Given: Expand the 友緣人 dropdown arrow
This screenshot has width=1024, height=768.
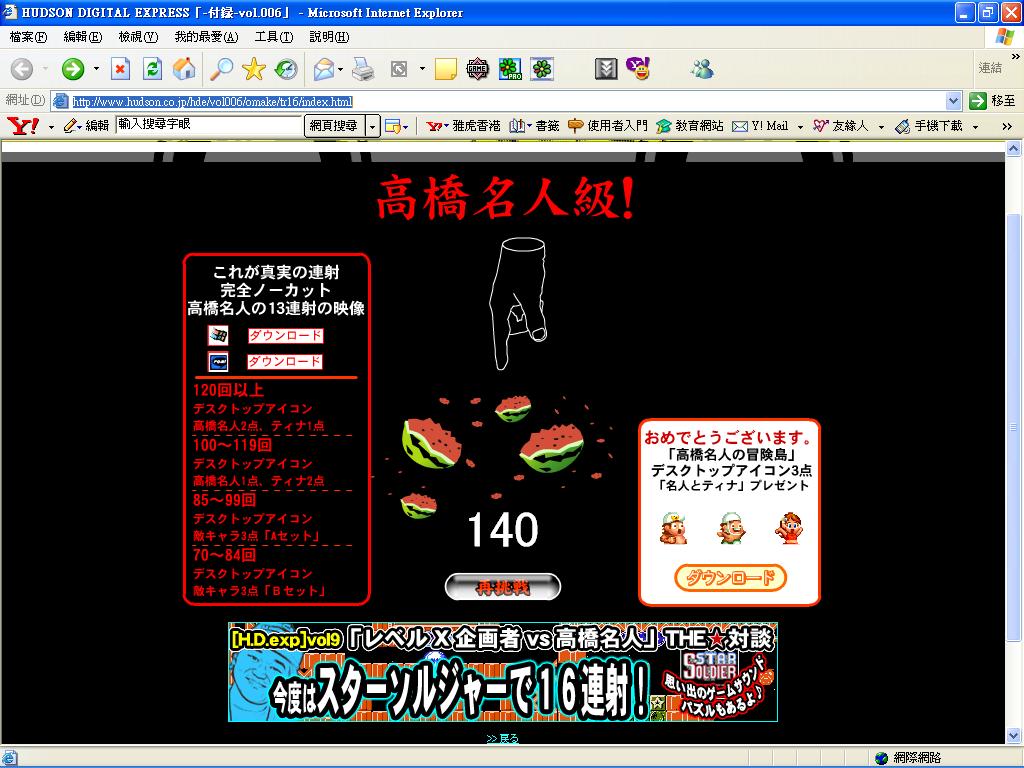Looking at the screenshot, I should coord(881,126).
